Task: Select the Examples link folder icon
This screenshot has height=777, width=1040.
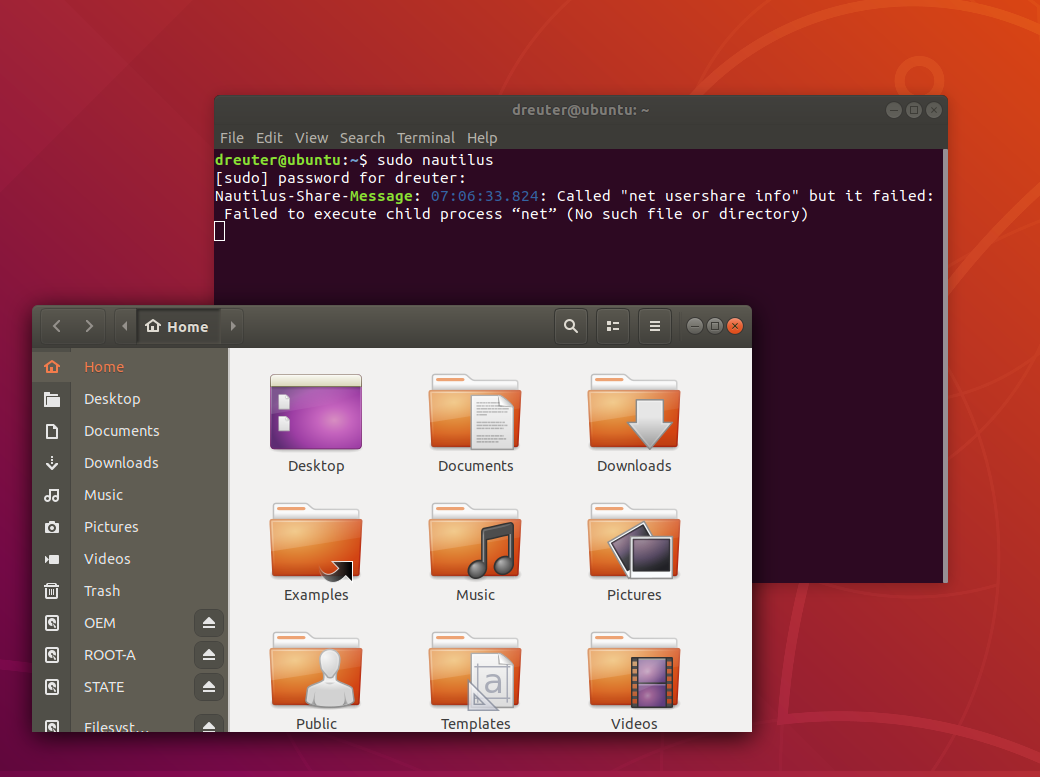Action: coord(316,541)
